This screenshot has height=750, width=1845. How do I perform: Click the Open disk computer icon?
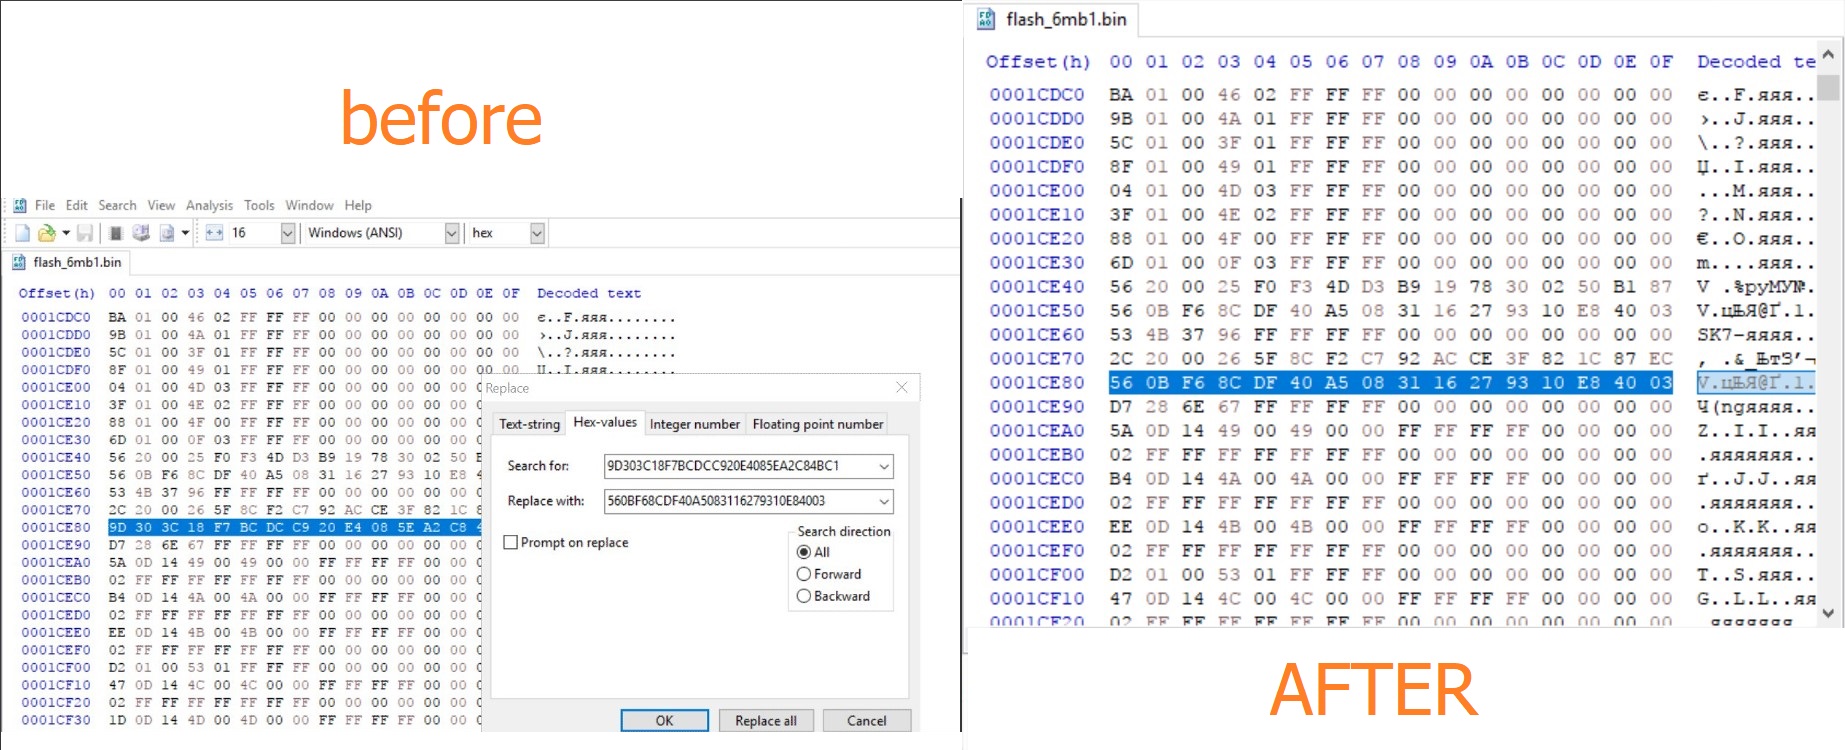pos(141,233)
